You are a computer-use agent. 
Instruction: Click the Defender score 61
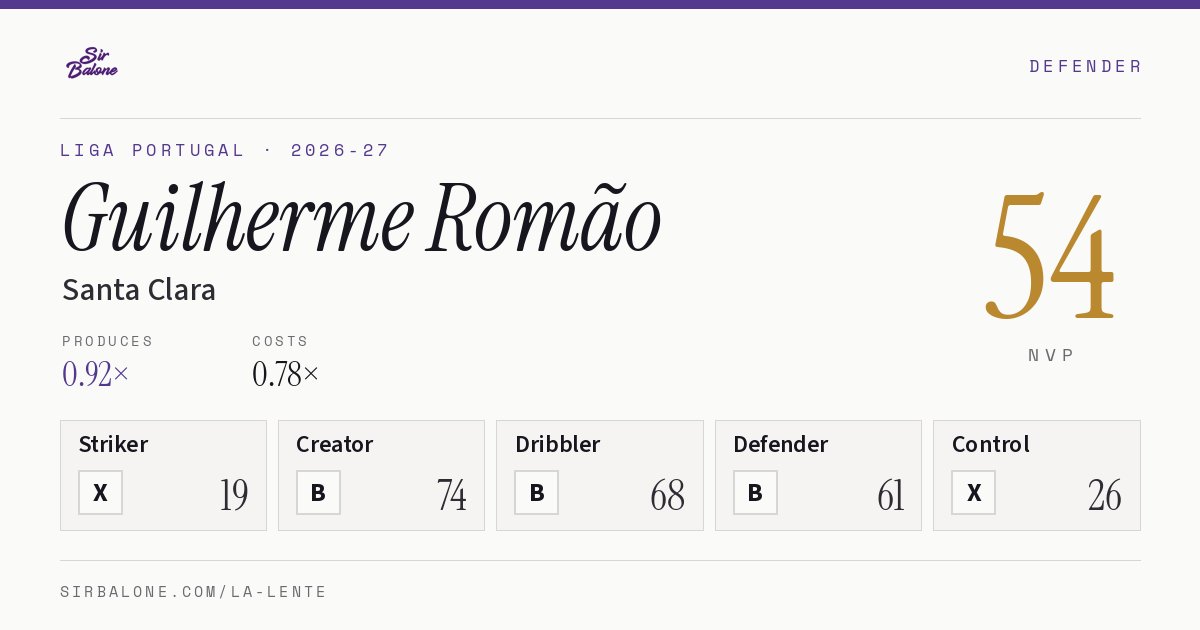(x=890, y=495)
